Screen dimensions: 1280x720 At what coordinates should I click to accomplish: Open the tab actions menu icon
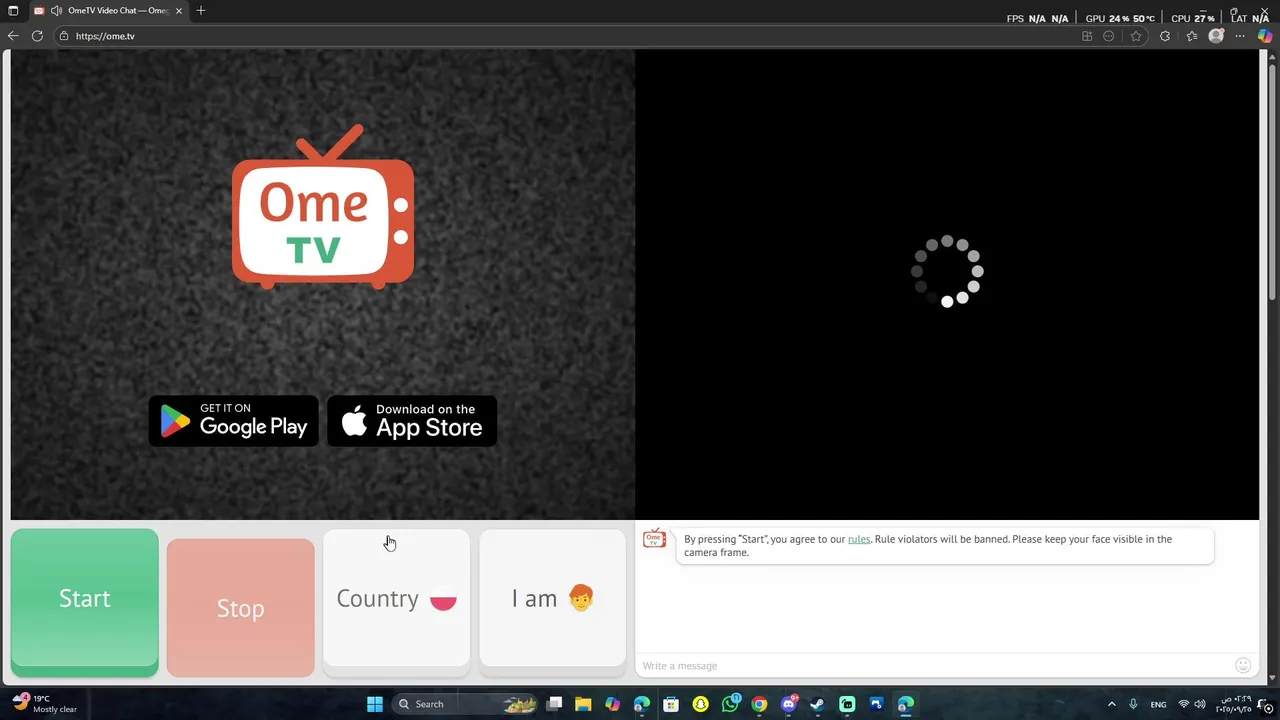click(13, 11)
